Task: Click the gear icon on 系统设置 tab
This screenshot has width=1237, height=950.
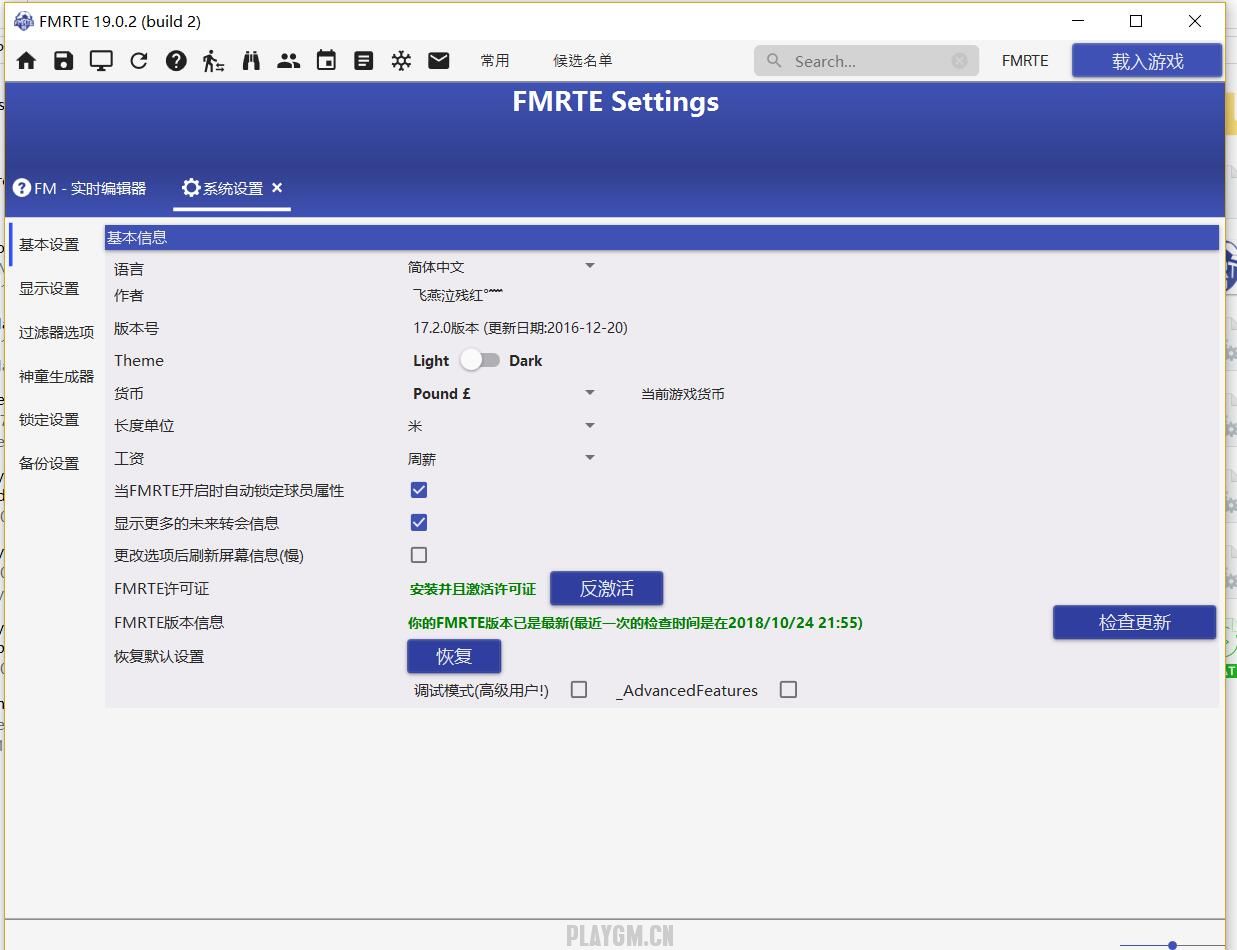Action: [x=191, y=188]
